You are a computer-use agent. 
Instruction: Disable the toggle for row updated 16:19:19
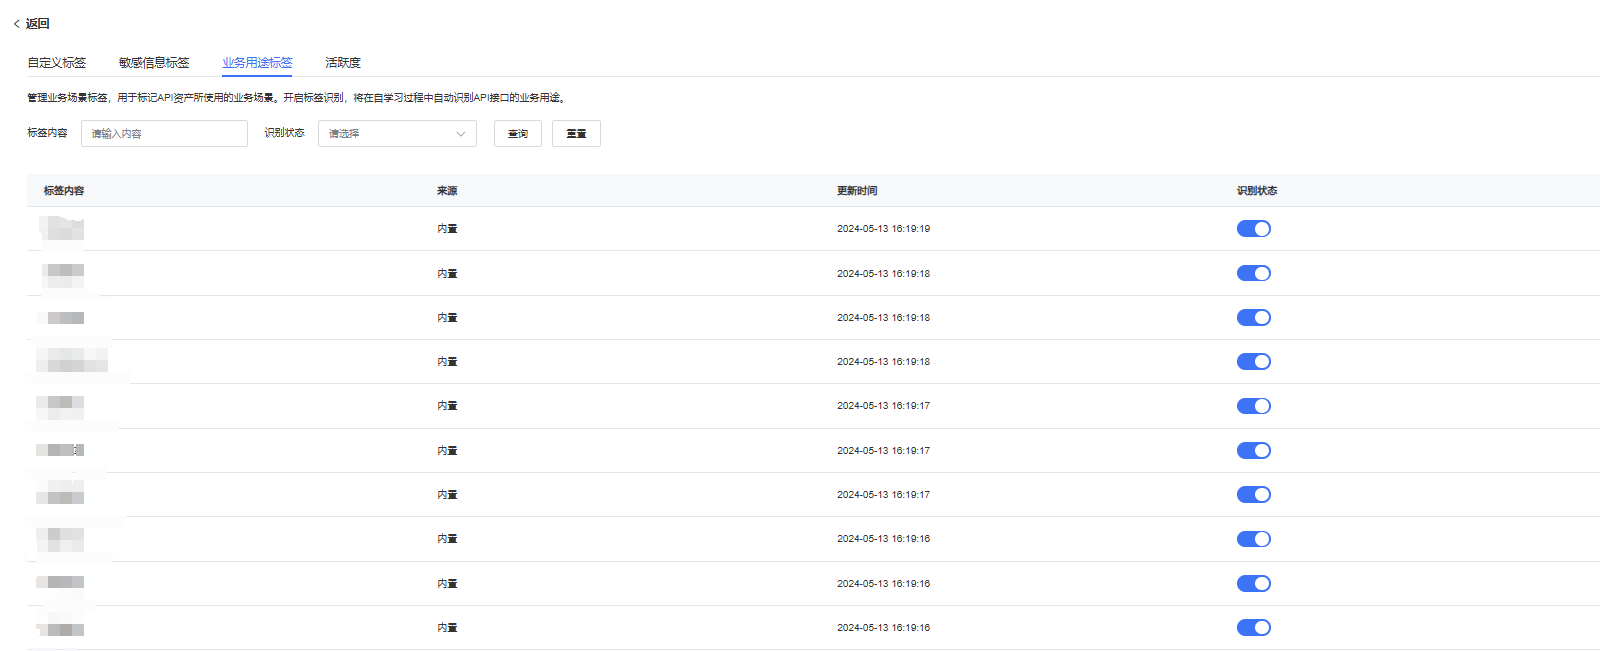1253,229
